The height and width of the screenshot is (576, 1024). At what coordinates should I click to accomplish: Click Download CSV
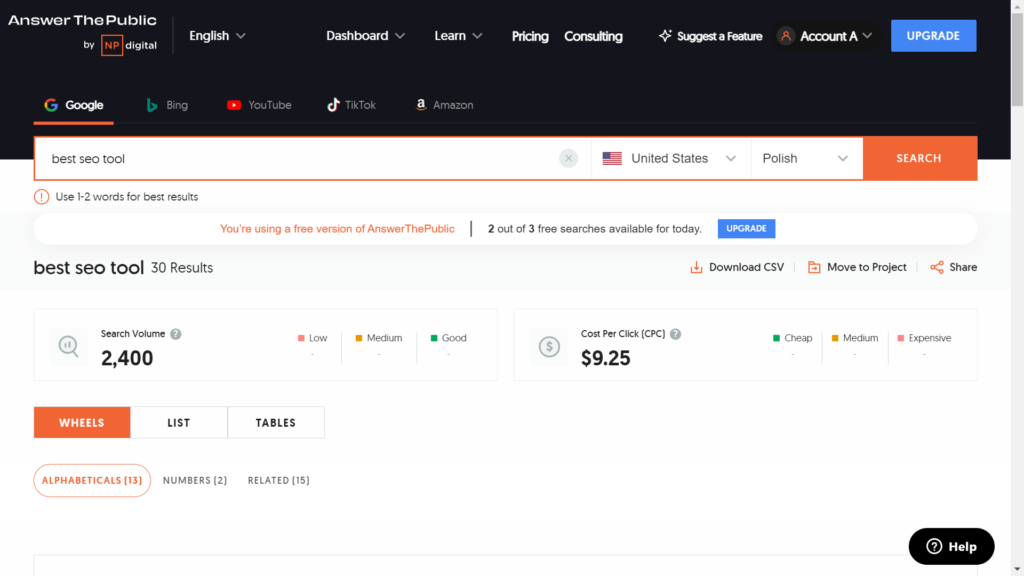[737, 267]
